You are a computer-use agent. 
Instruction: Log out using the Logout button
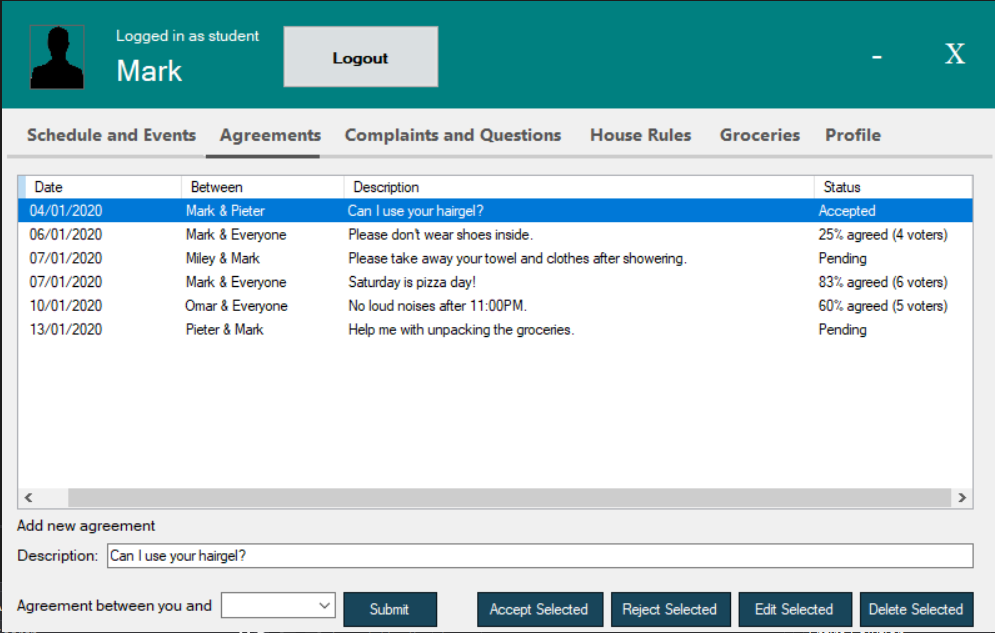(360, 57)
